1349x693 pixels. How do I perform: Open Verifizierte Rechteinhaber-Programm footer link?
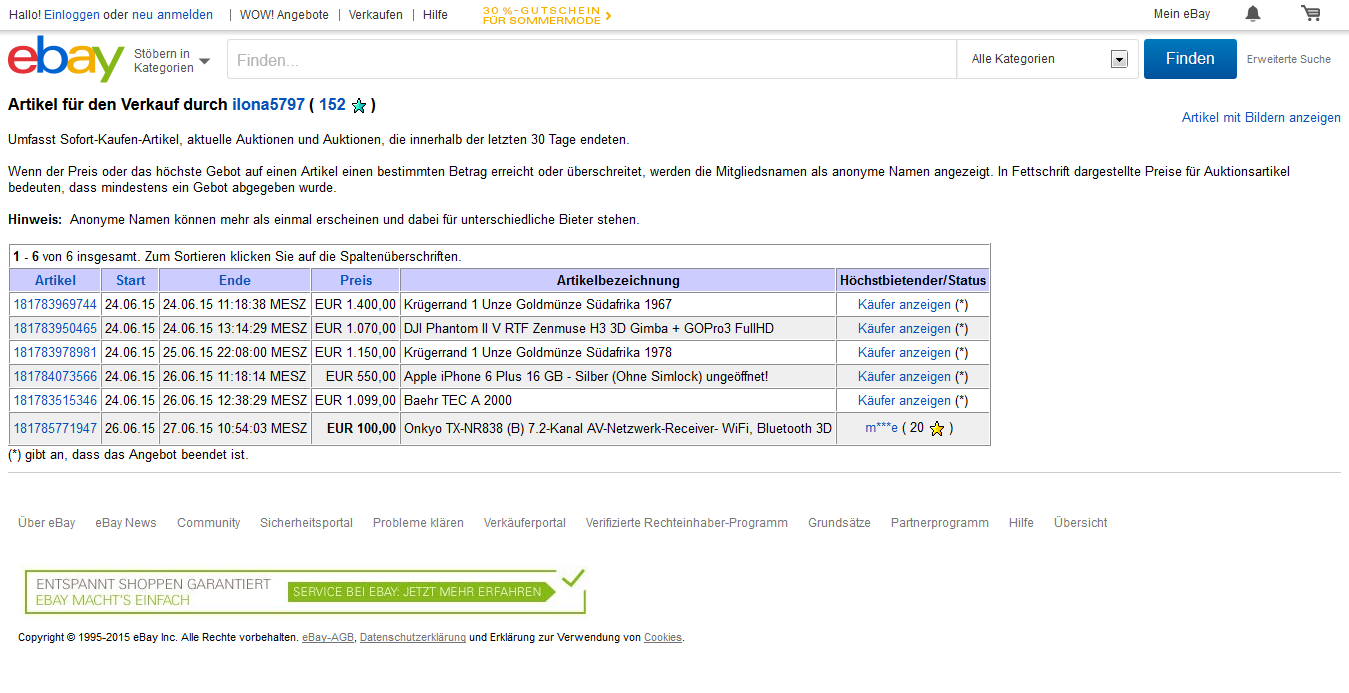(x=687, y=523)
